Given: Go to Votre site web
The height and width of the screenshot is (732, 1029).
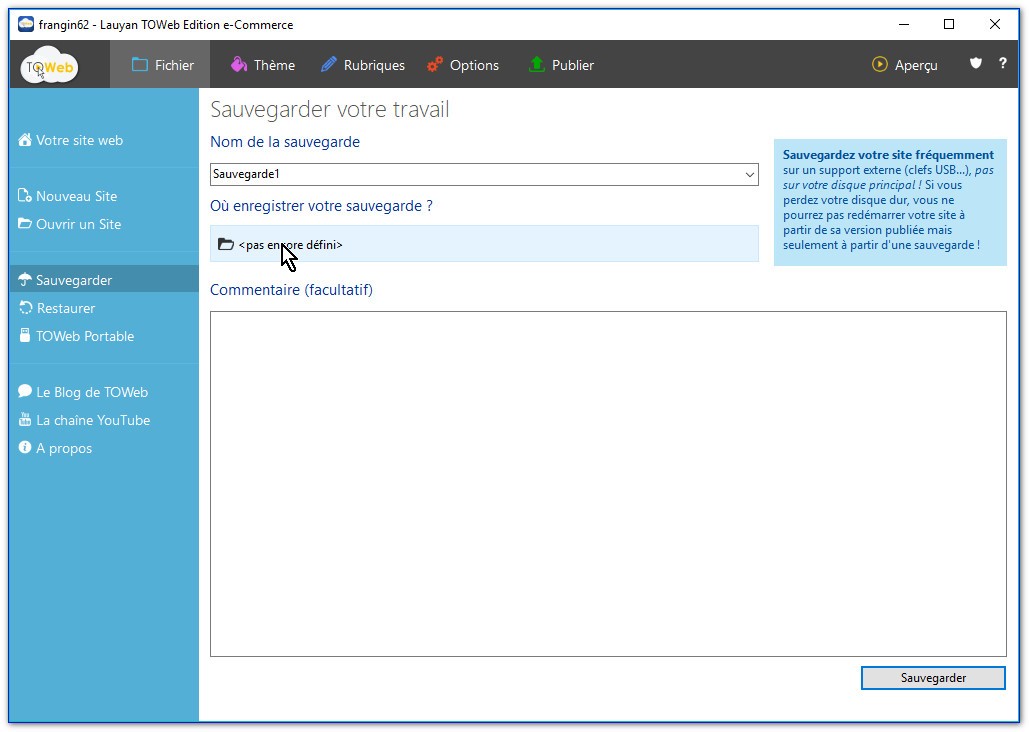Looking at the screenshot, I should (79, 140).
